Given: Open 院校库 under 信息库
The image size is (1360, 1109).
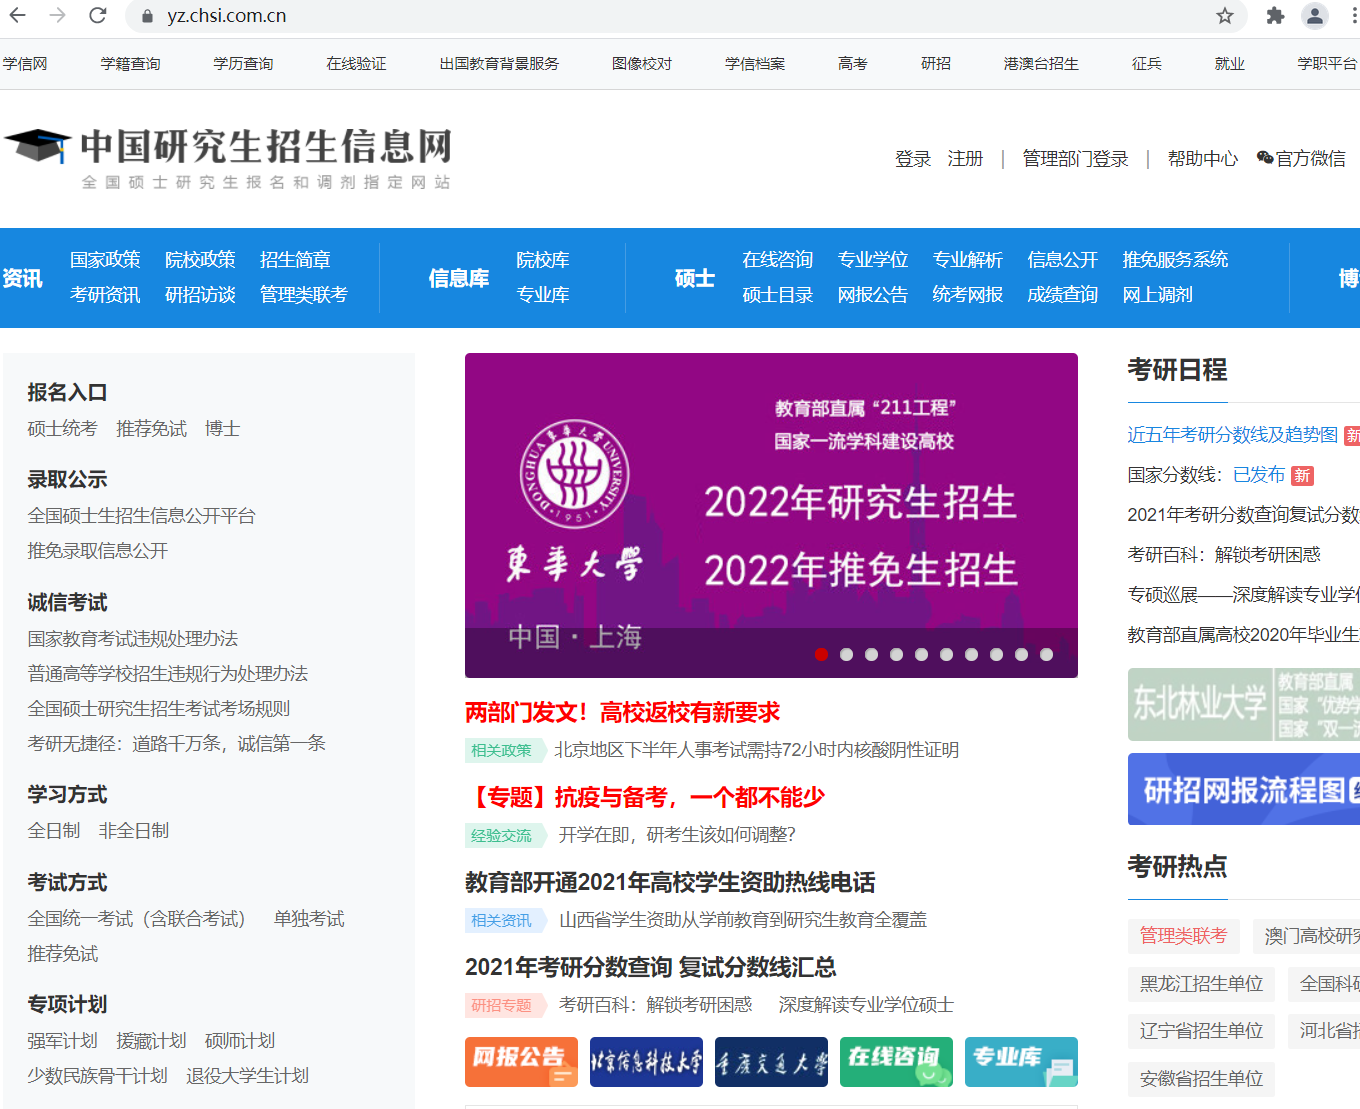Looking at the screenshot, I should pos(543,260).
